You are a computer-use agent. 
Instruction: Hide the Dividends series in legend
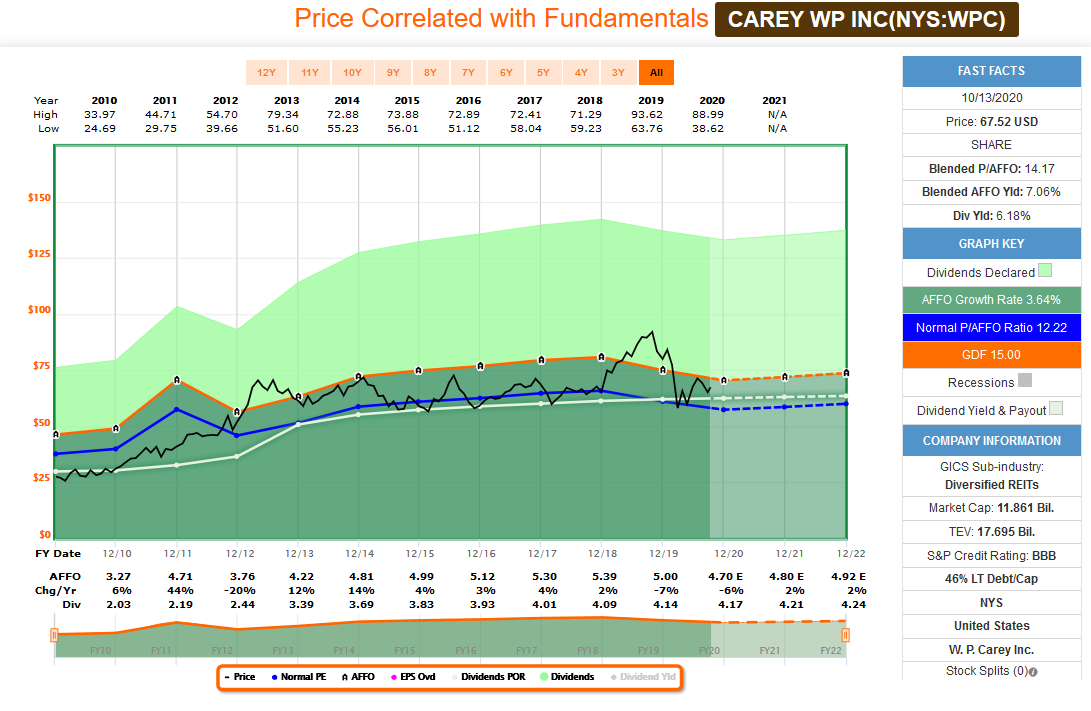tap(567, 677)
